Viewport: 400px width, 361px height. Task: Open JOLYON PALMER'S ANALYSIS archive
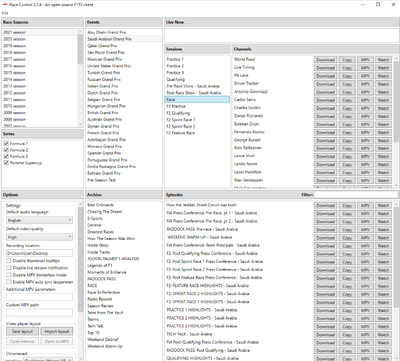(113, 259)
